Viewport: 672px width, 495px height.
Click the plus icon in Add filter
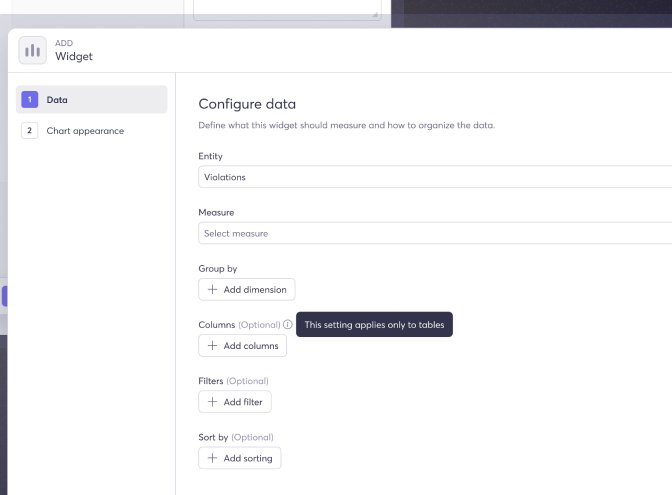click(212, 402)
